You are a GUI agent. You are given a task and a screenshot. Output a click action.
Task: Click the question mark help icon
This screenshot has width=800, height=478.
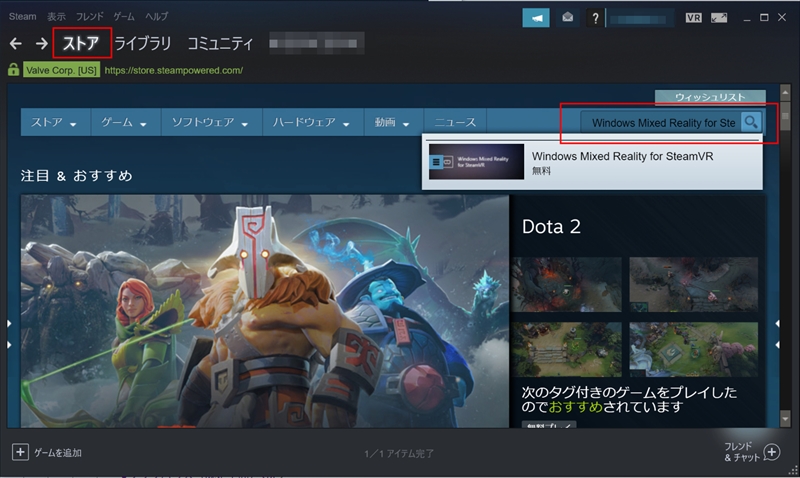coord(596,18)
